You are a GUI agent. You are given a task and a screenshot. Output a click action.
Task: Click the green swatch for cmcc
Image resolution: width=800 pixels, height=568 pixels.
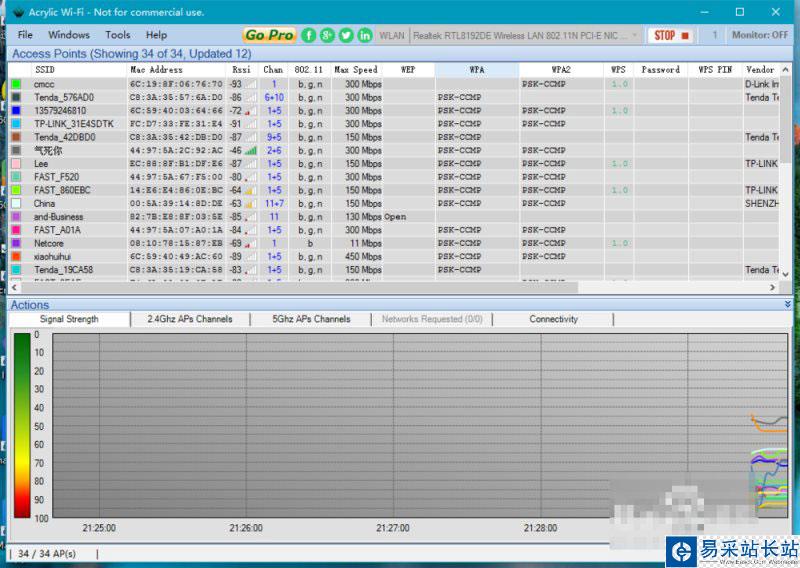[x=16, y=84]
